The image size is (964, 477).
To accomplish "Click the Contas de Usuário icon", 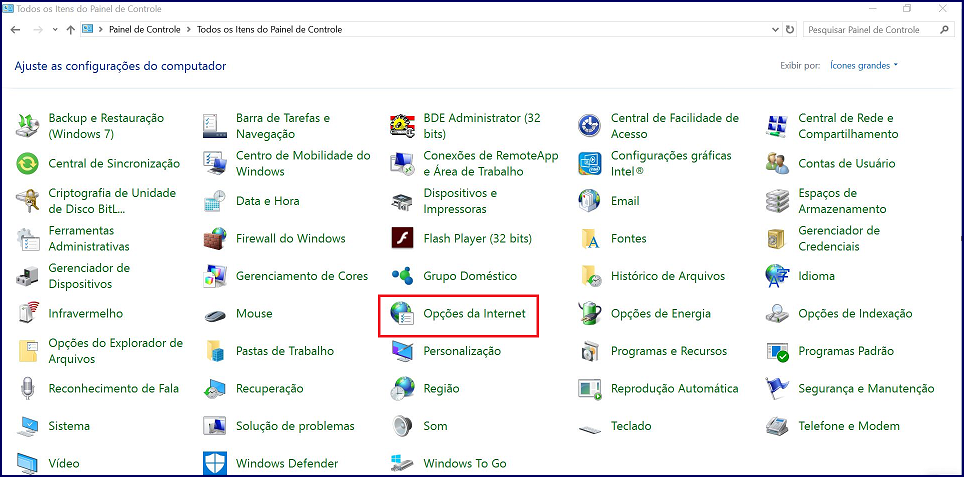I will coord(778,164).
